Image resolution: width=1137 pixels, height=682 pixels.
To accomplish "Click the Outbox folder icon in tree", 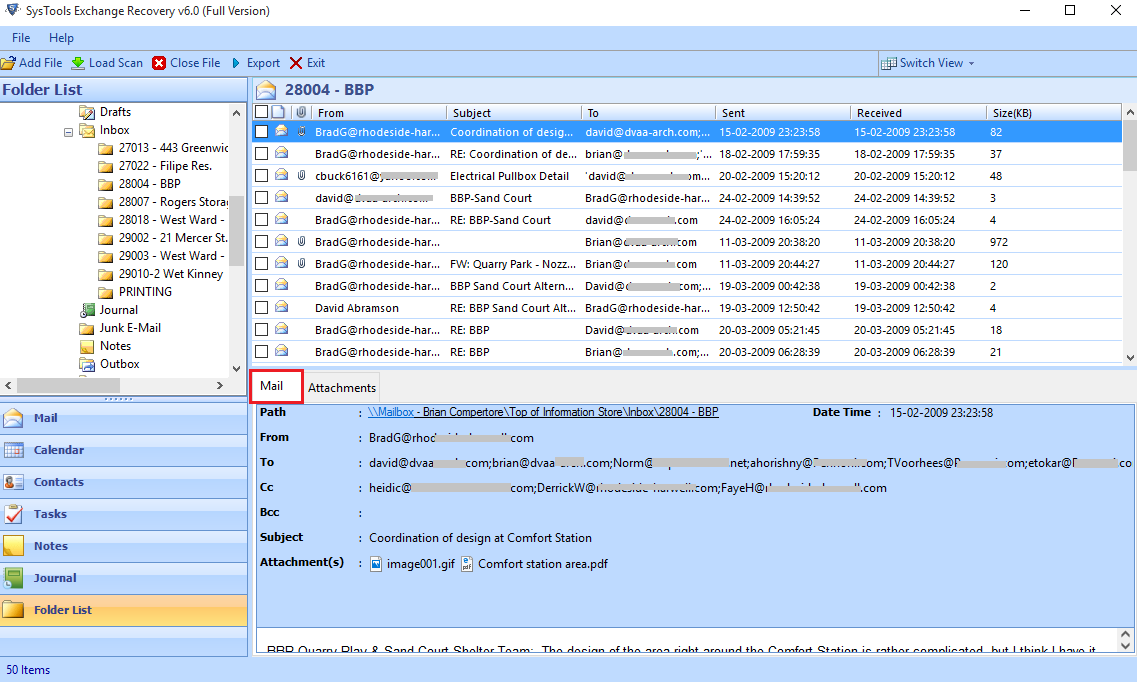I will [87, 364].
